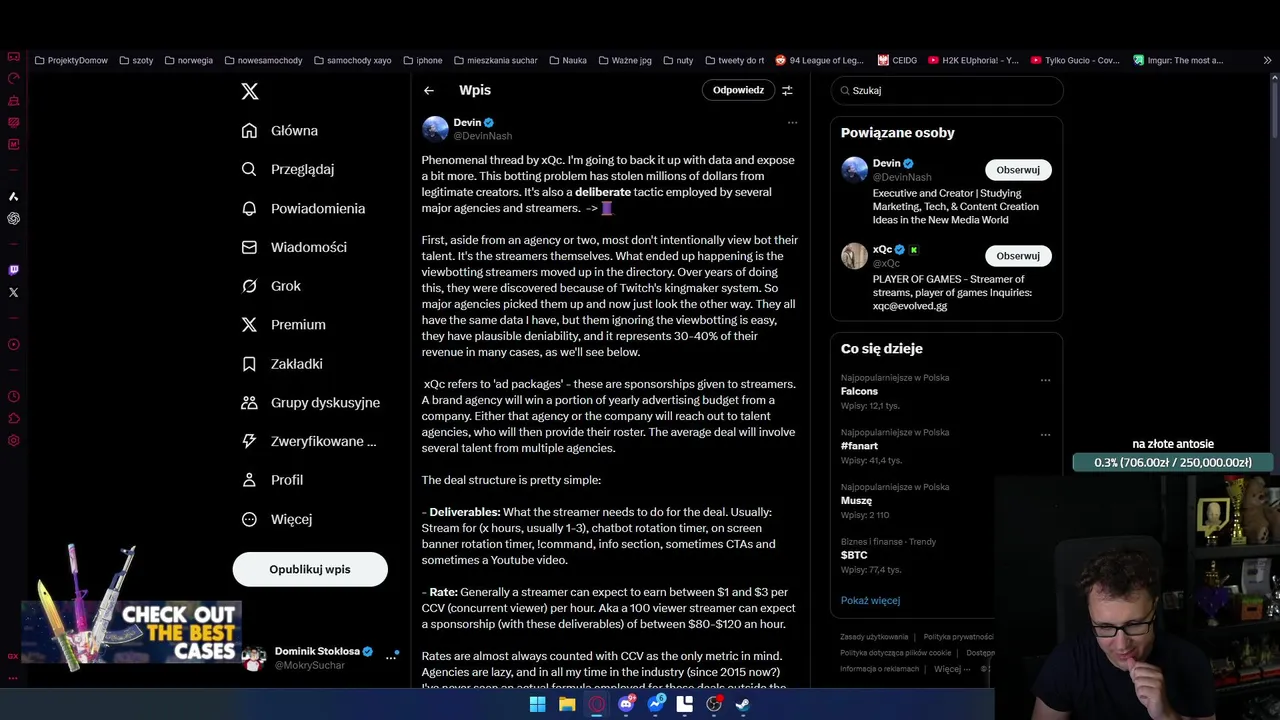
Task: Focus the Szukaj search field
Action: click(947, 90)
